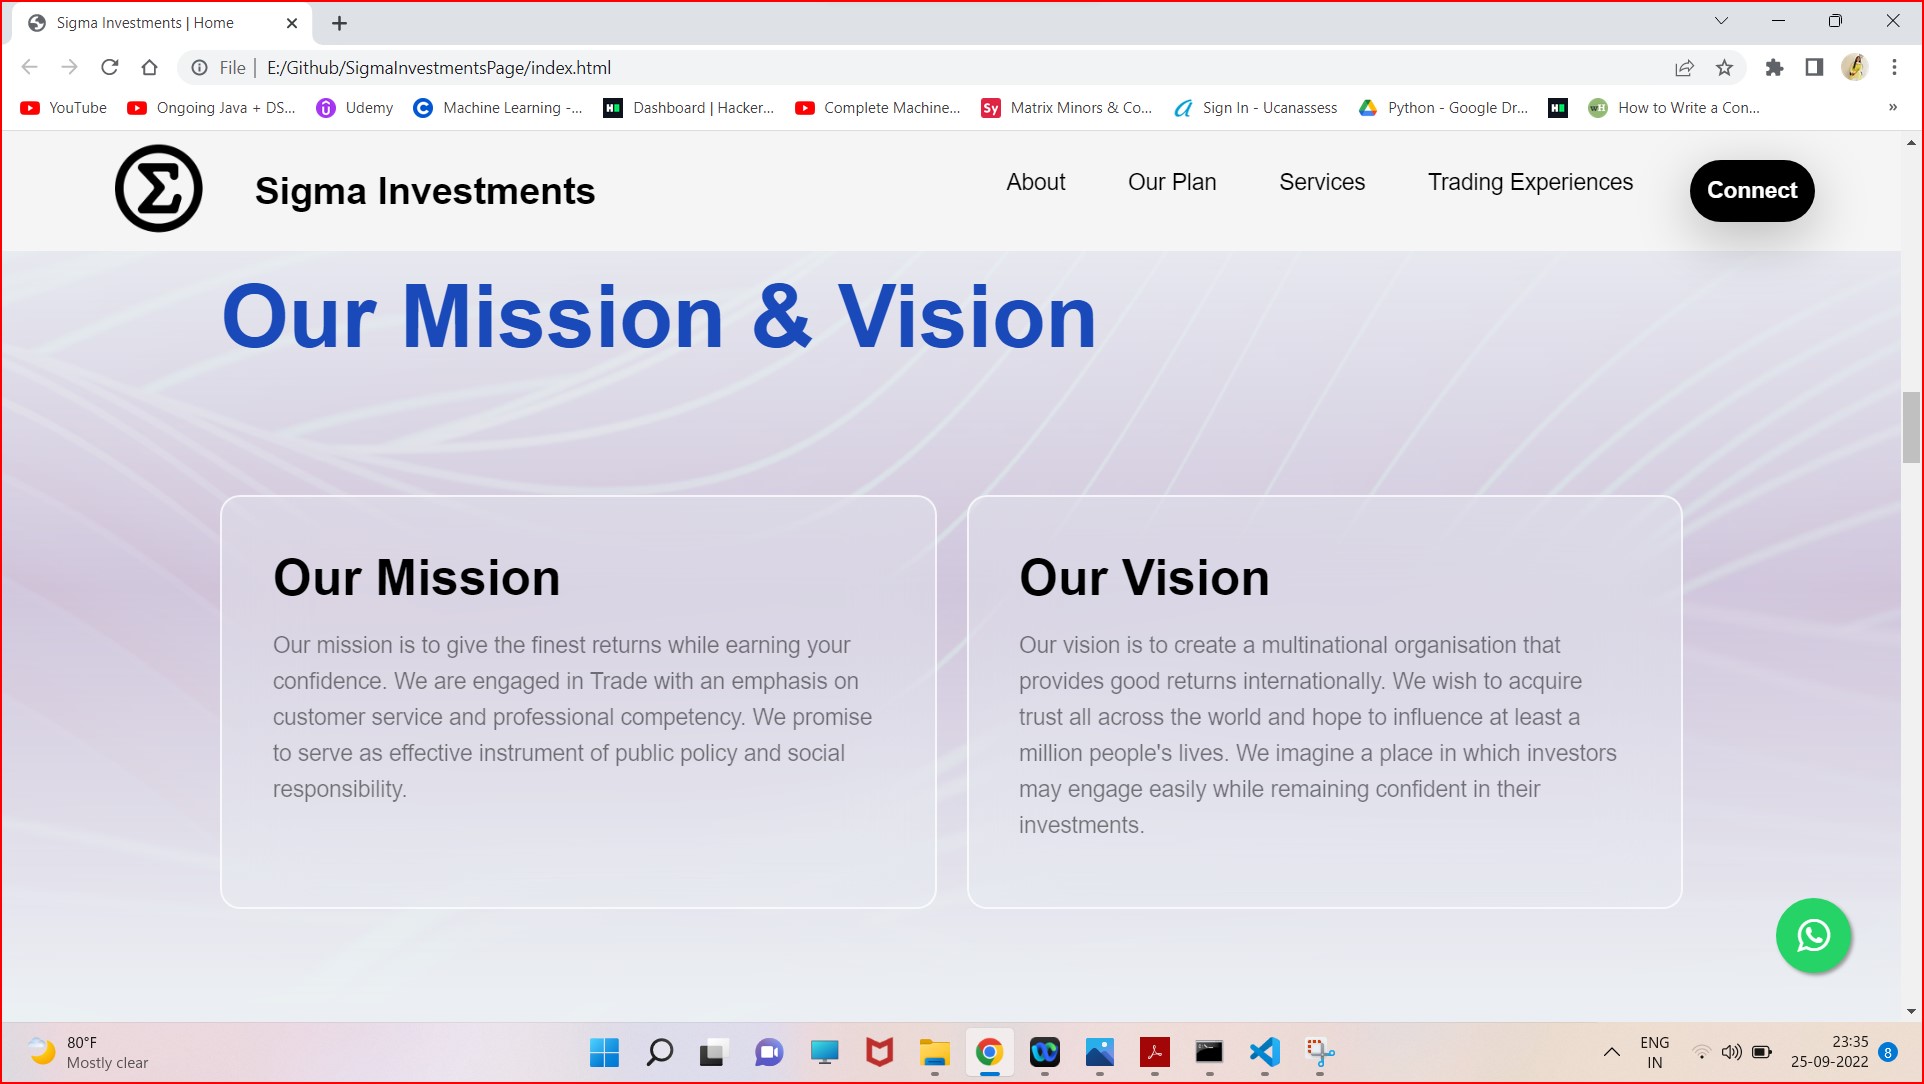Viewport: 1924px width, 1084px height.
Task: Open the Chrome extensions puzzle icon
Action: pyautogui.click(x=1774, y=68)
